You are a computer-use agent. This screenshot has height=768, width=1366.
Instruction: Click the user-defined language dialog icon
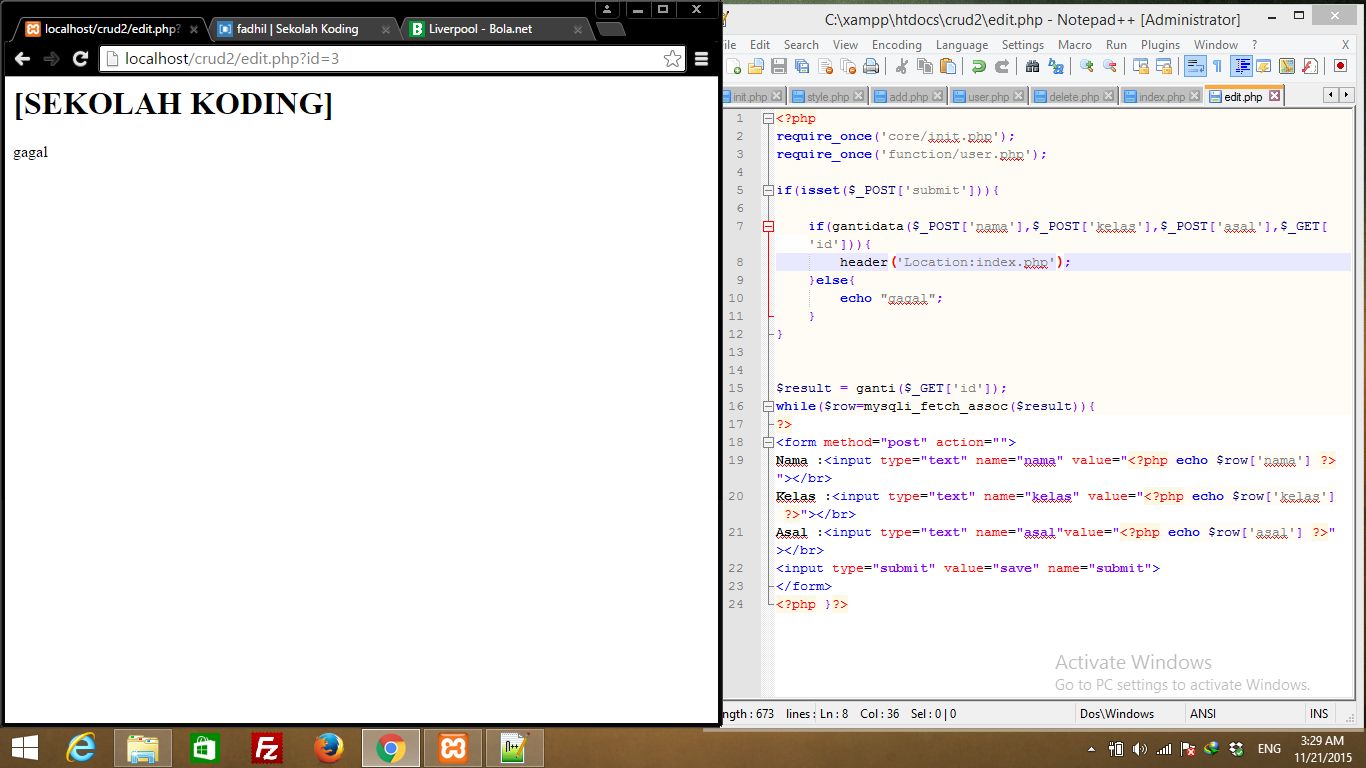point(1264,66)
